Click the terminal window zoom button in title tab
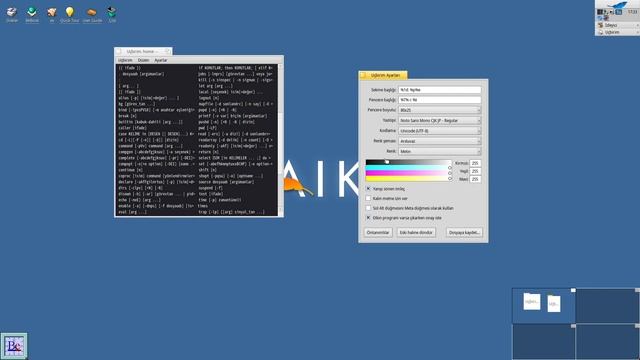Image resolution: width=640 pixels, height=360 pixels. click(x=167, y=51)
